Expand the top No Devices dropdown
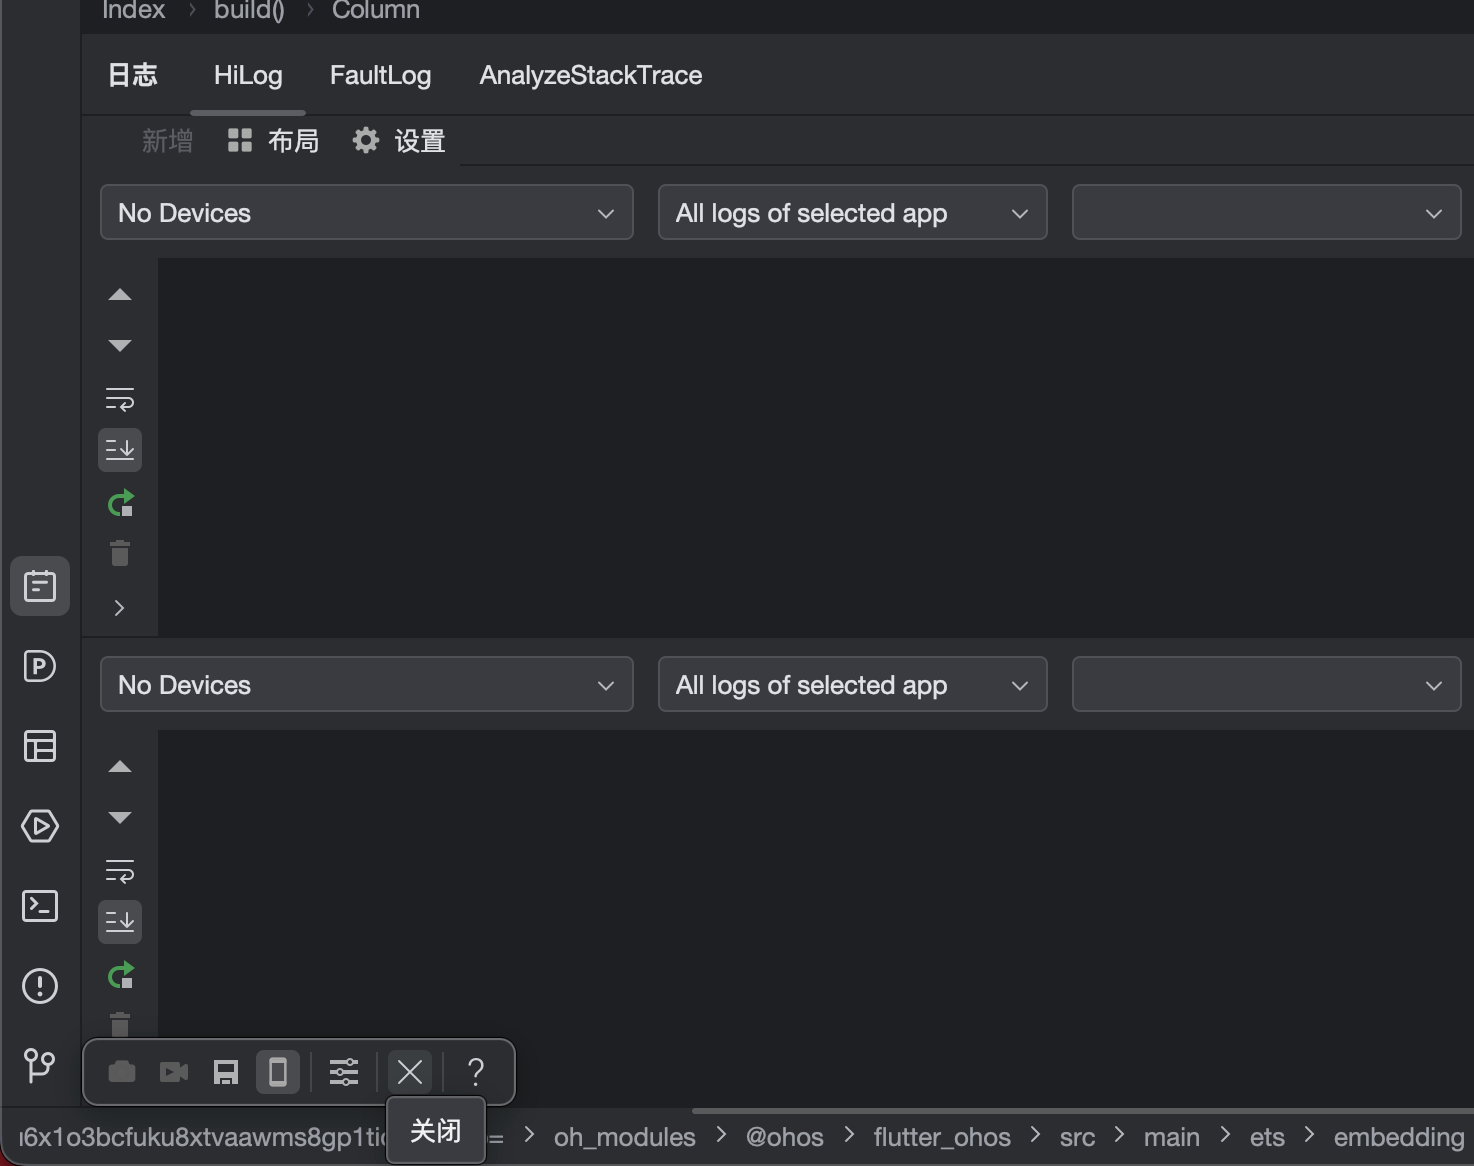 click(x=366, y=213)
